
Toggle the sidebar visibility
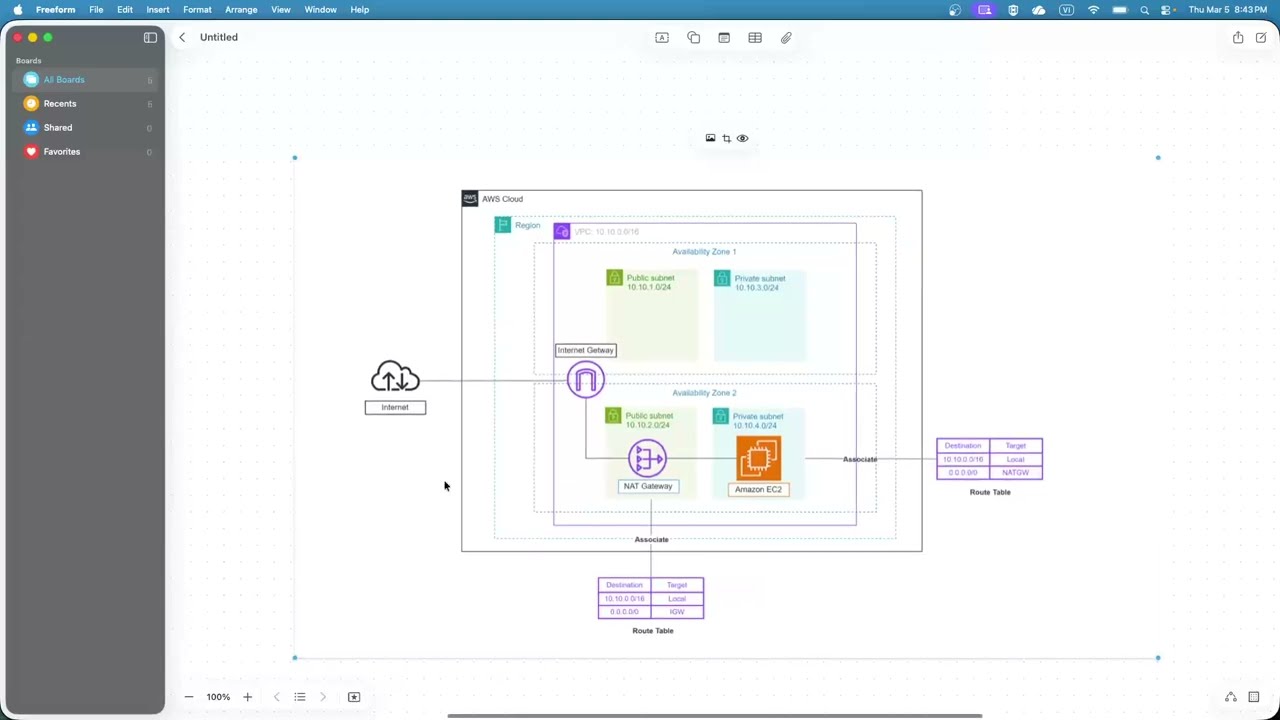tap(150, 37)
